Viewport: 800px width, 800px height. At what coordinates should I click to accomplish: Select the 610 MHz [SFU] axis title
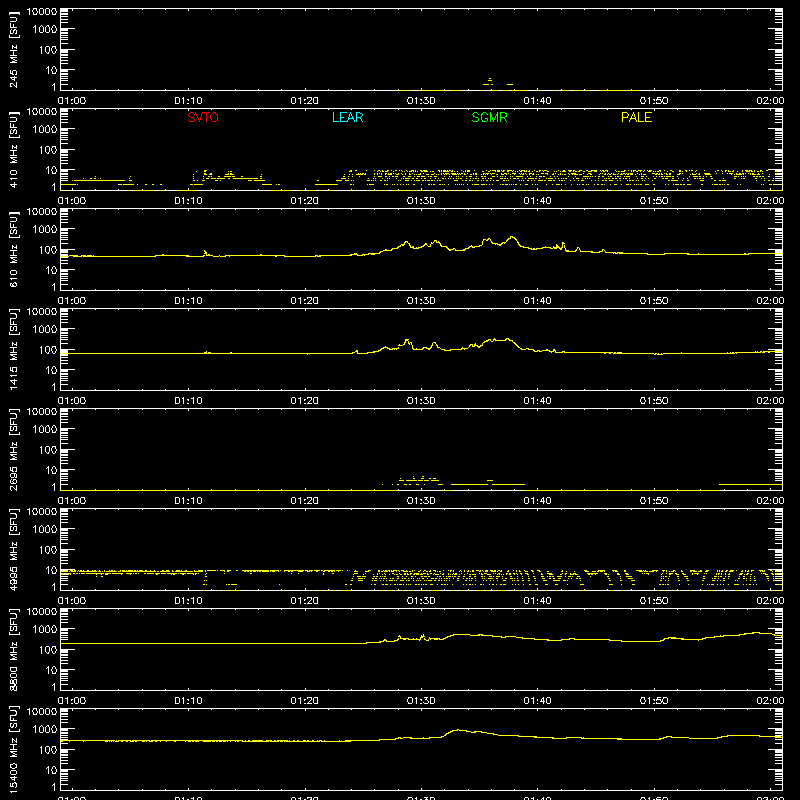point(13,249)
